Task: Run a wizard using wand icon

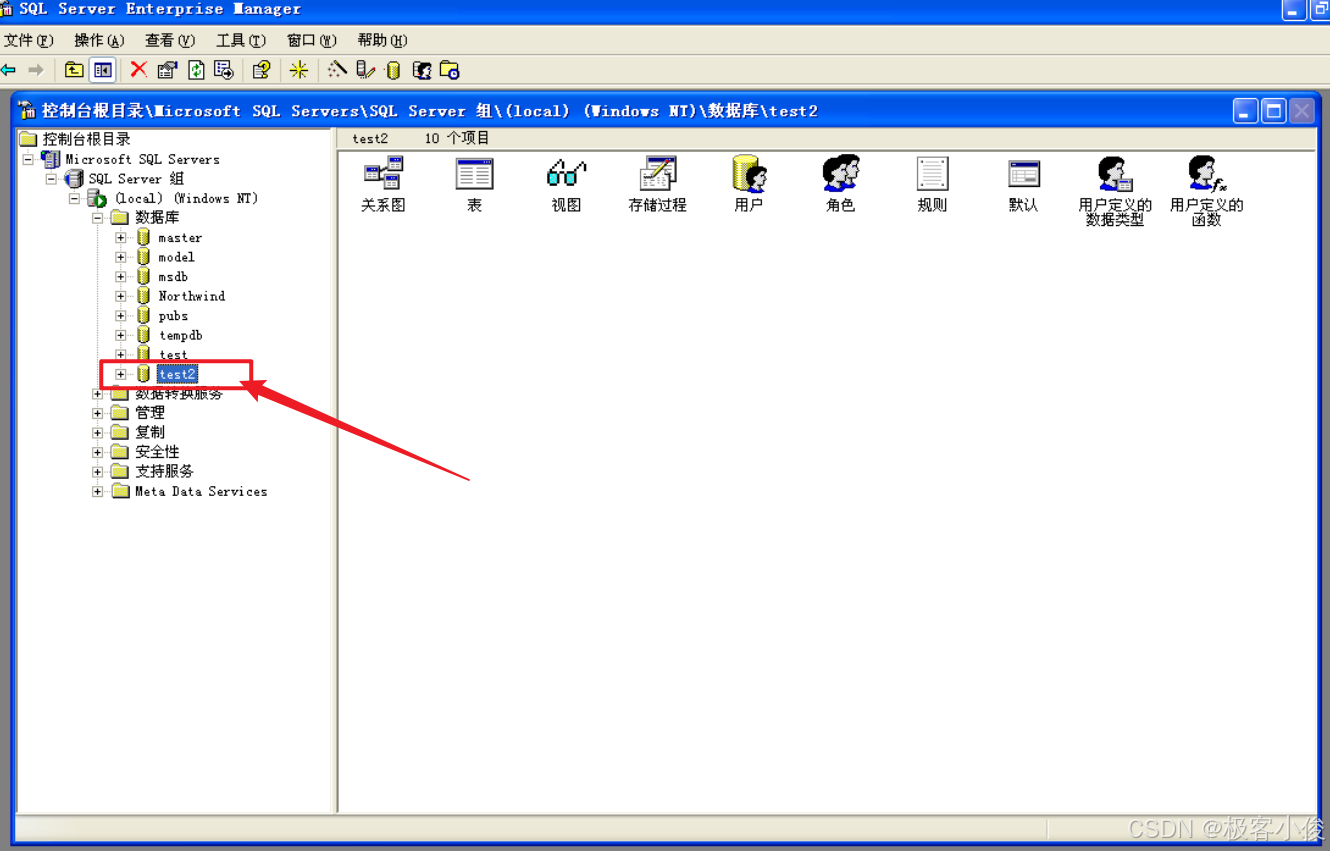Action: pyautogui.click(x=337, y=70)
